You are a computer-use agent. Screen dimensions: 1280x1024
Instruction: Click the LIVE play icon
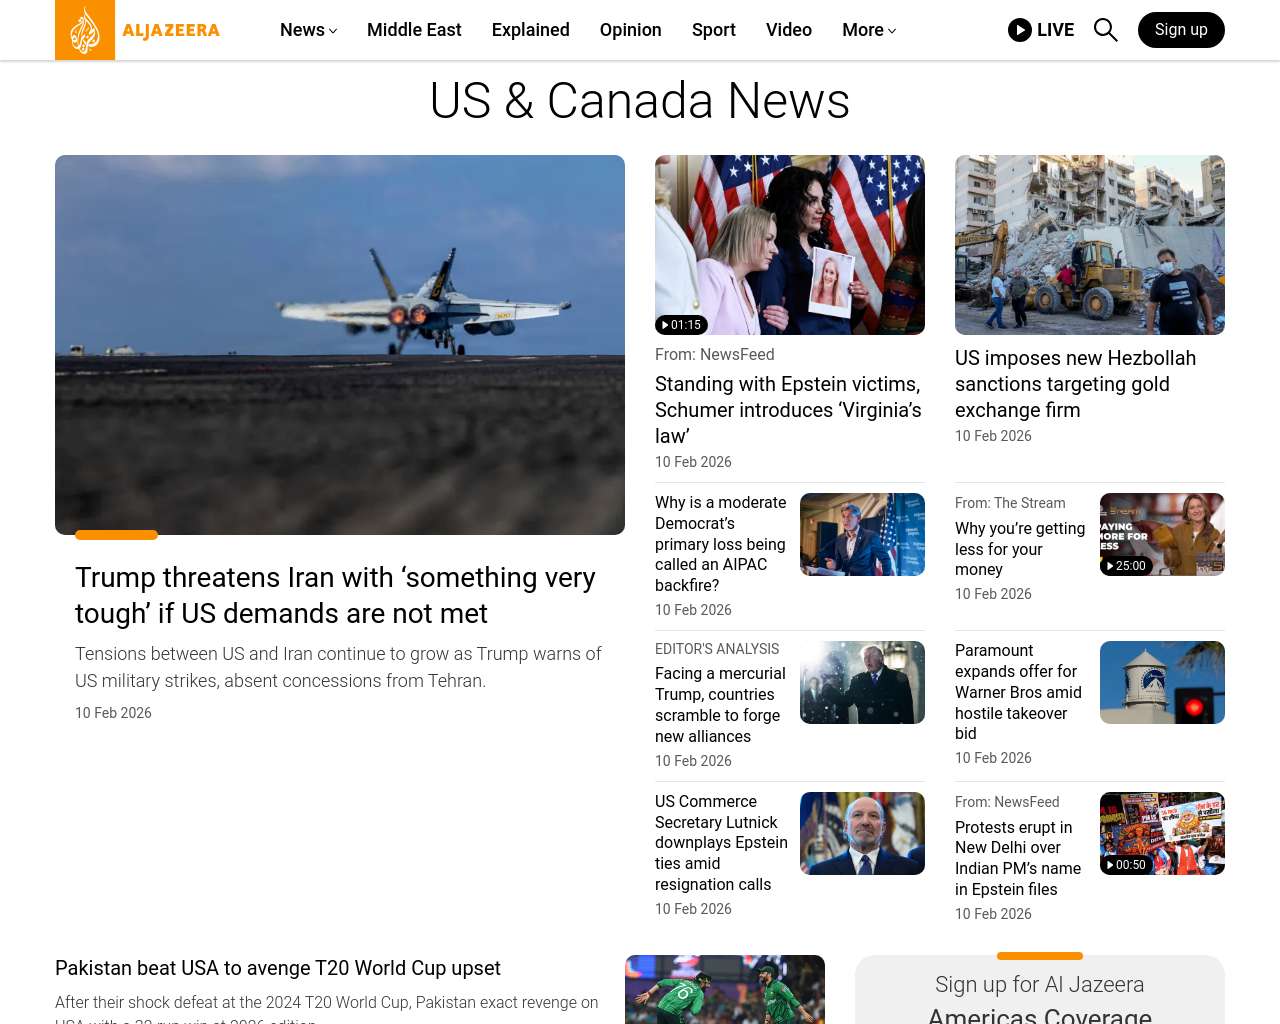1019,30
